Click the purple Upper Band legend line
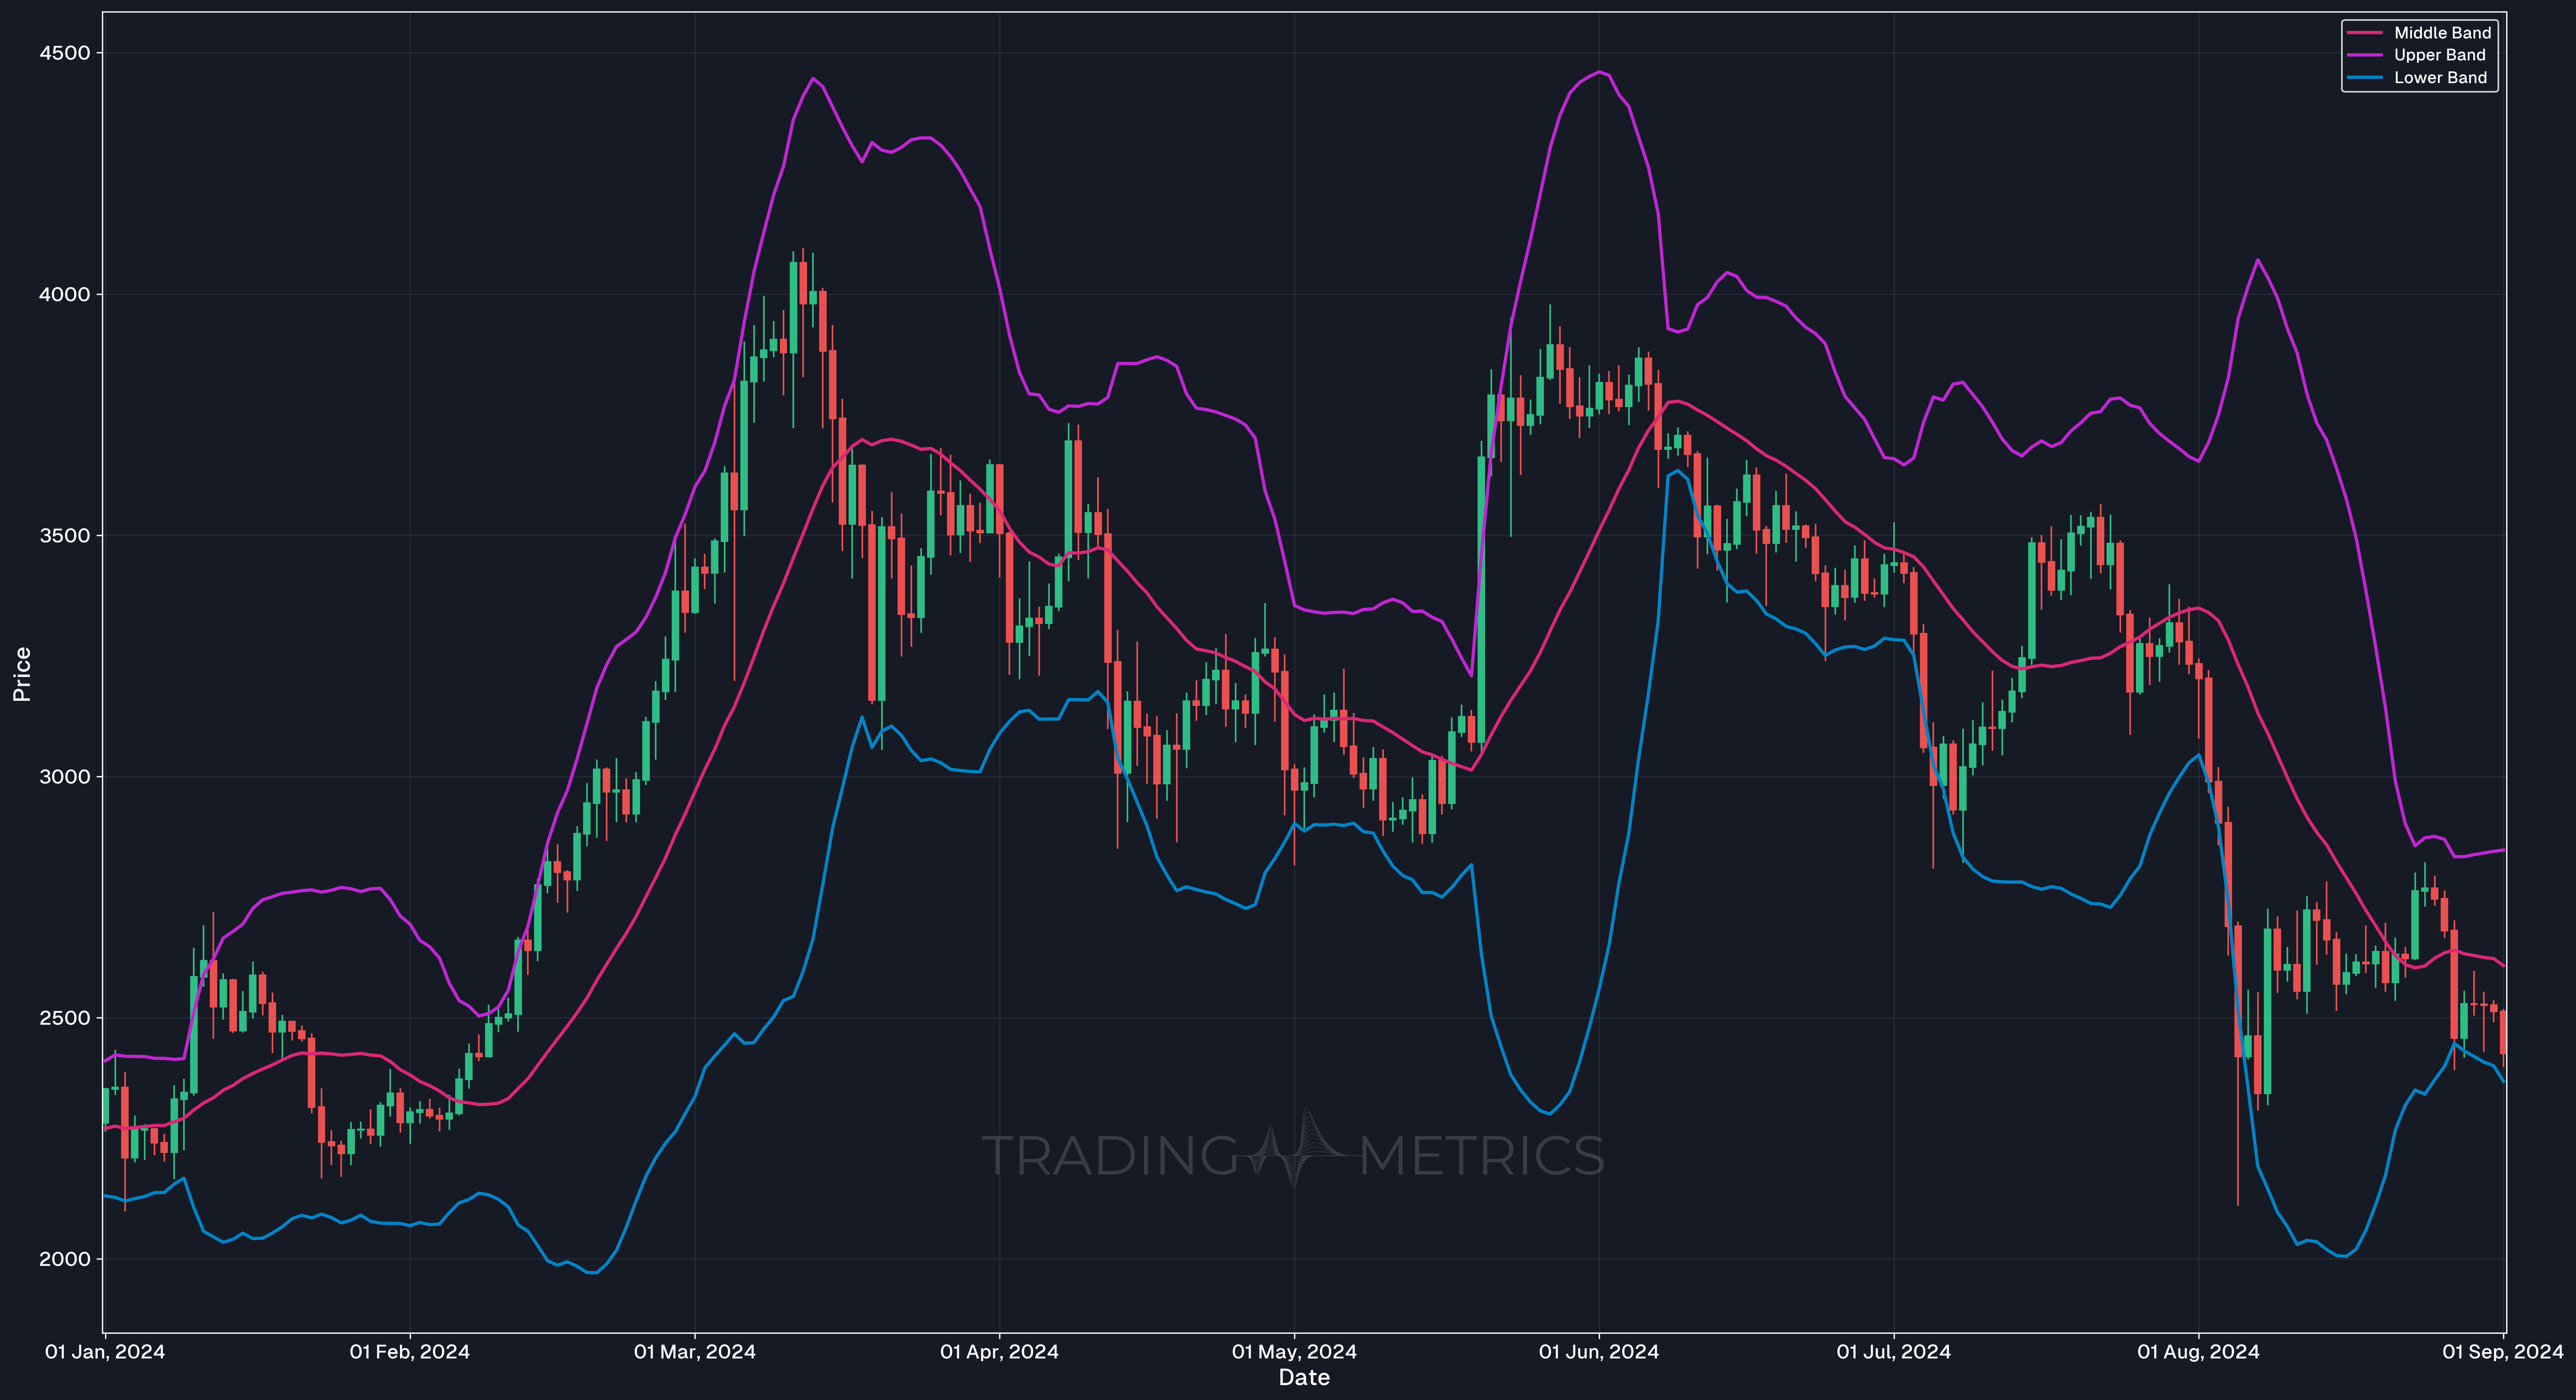Screen dimensions: 2576x1400 [2365, 55]
